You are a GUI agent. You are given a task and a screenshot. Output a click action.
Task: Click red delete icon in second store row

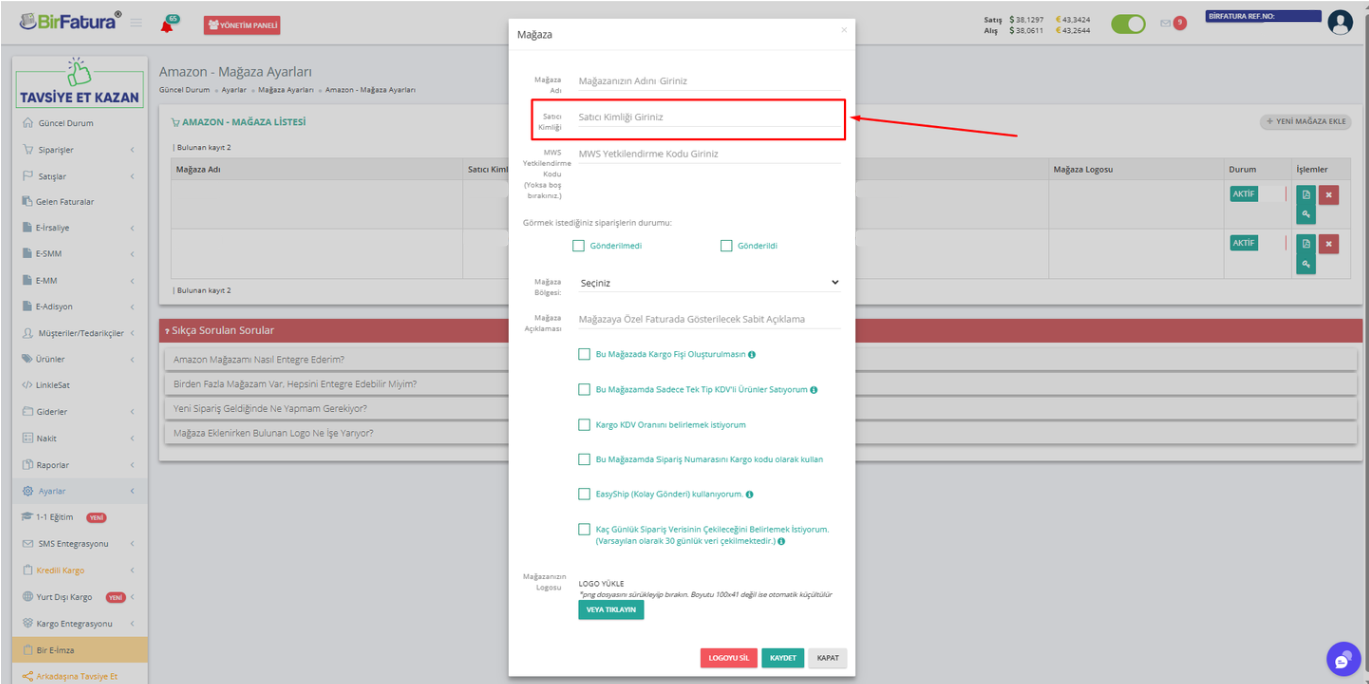(1328, 243)
